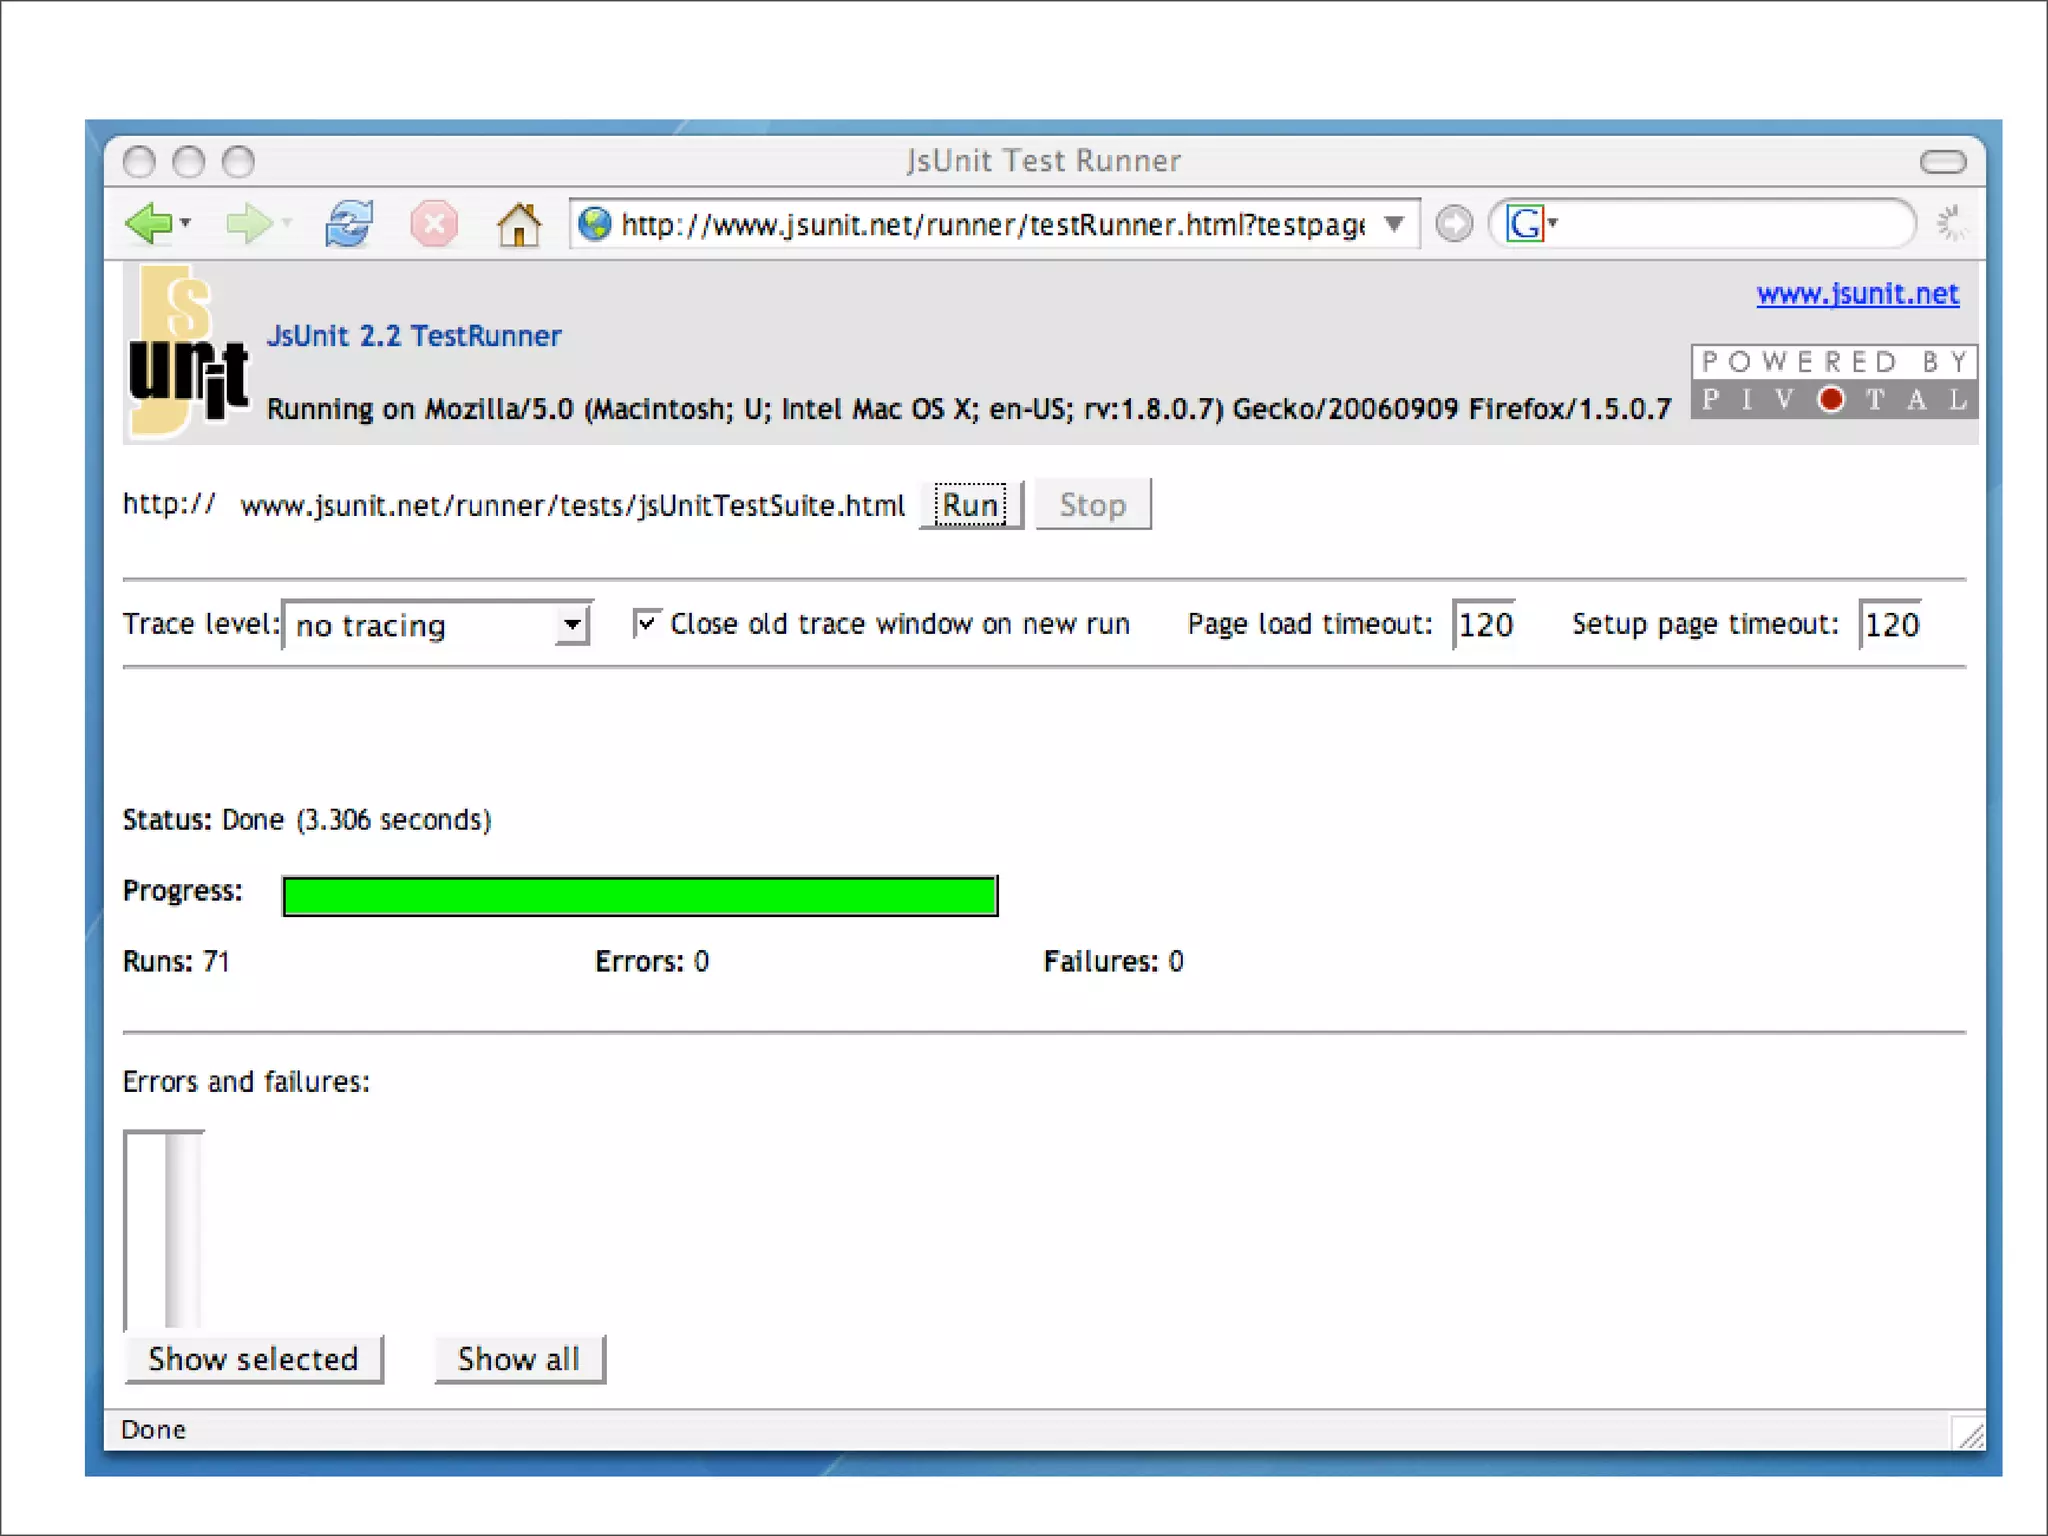This screenshot has height=1536, width=2048.
Task: Click the red Stop loading icon
Action: 434,223
